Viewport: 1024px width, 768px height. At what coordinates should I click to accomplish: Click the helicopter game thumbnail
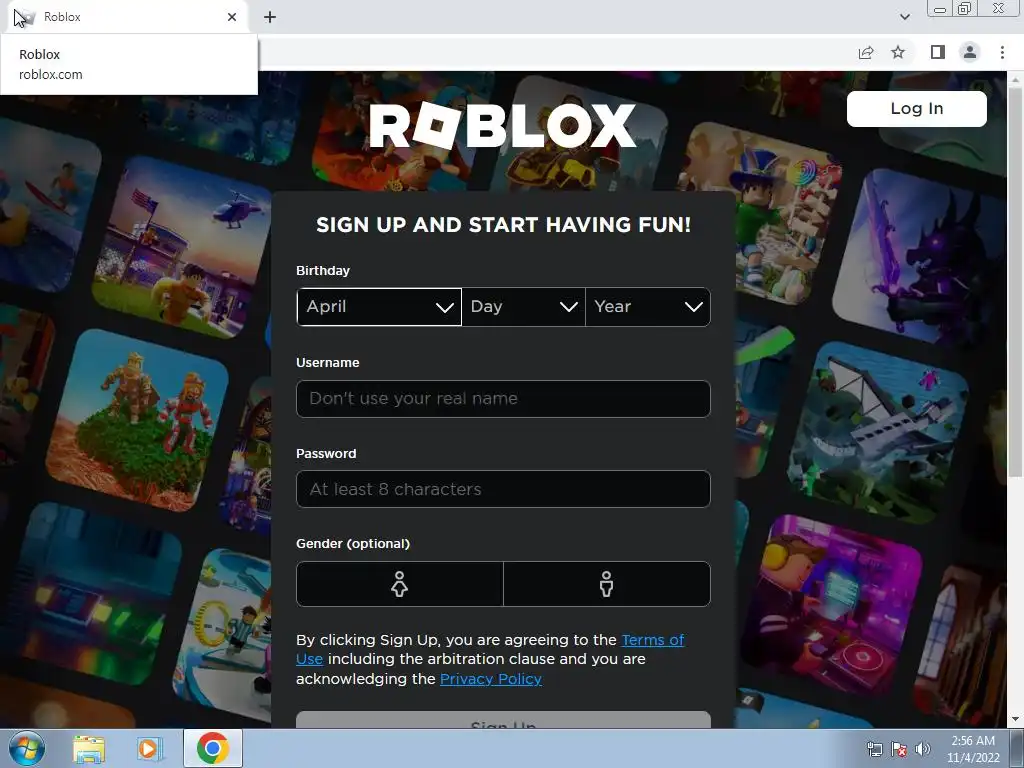(x=183, y=248)
